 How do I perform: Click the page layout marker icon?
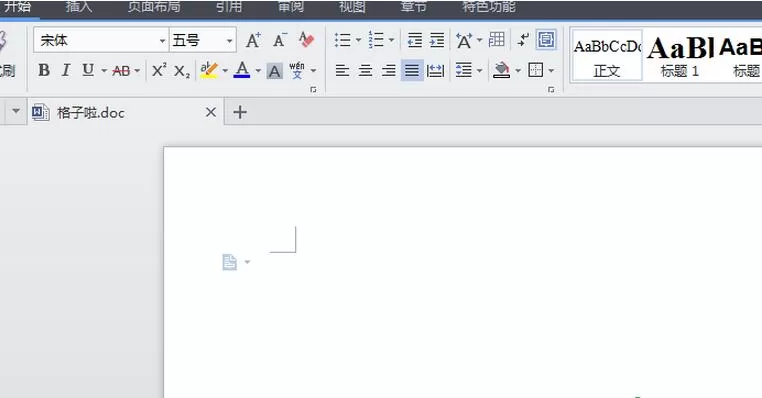point(229,262)
